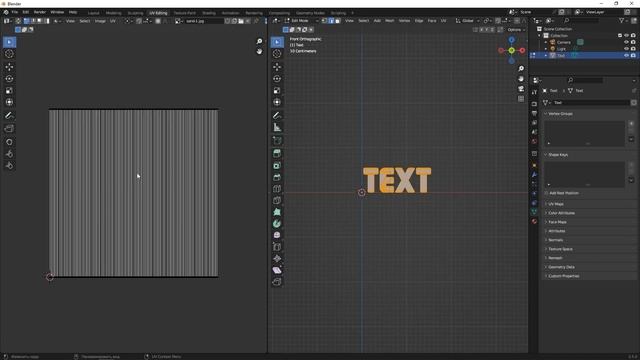Disable Light in renders
Screen dimensions: 640x360
point(633,49)
